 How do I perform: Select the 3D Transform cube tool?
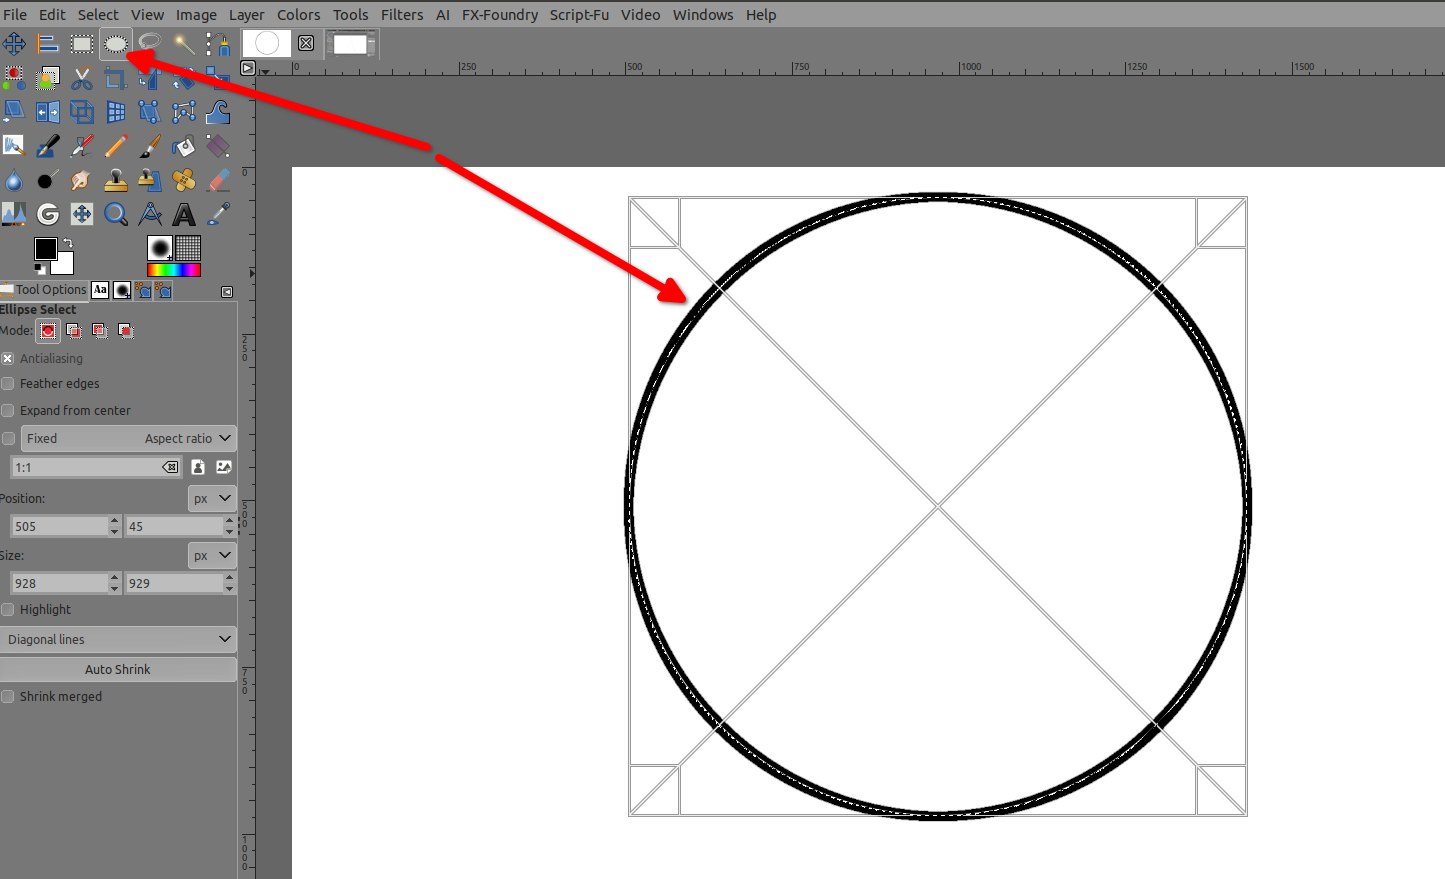point(82,111)
